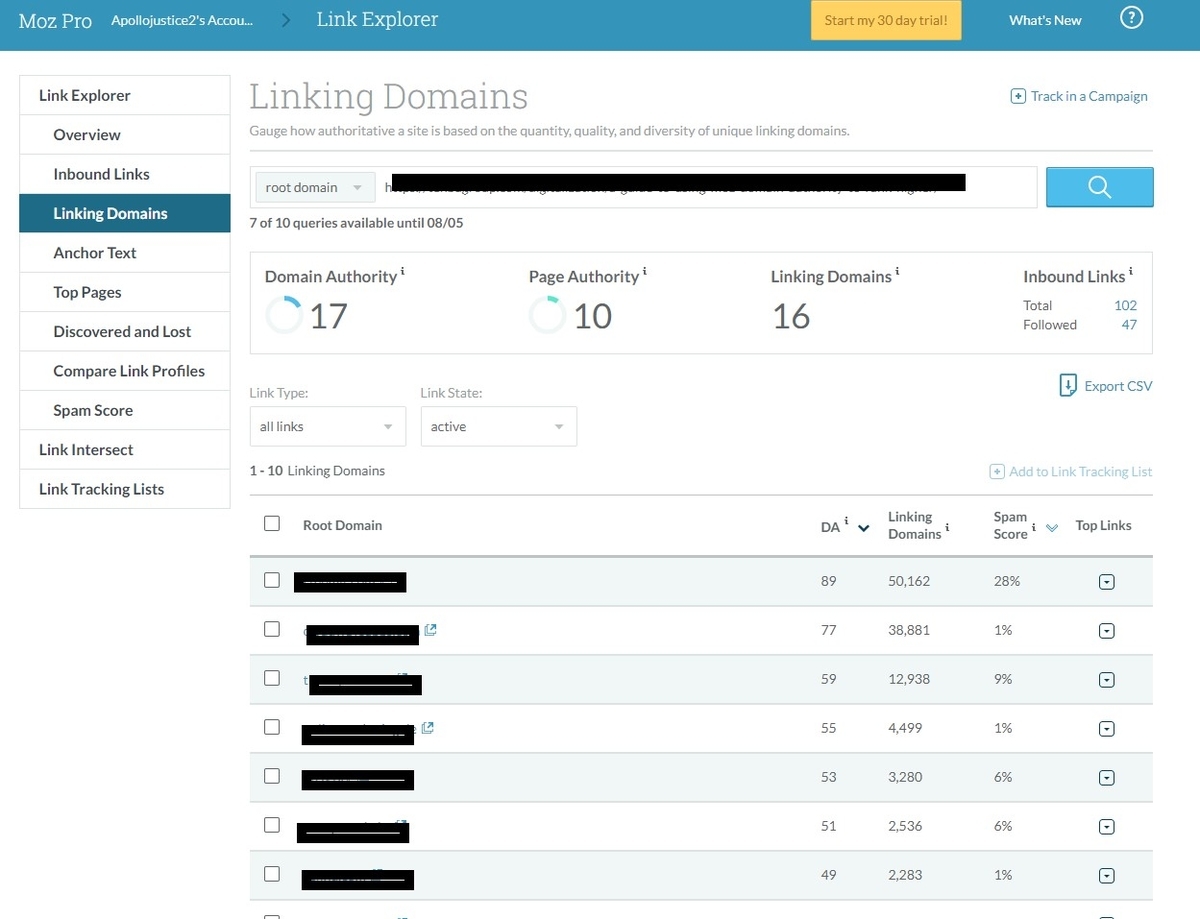Image resolution: width=1200 pixels, height=919 pixels.
Task: Click the Track in a Campaign plus icon
Action: (1018, 96)
